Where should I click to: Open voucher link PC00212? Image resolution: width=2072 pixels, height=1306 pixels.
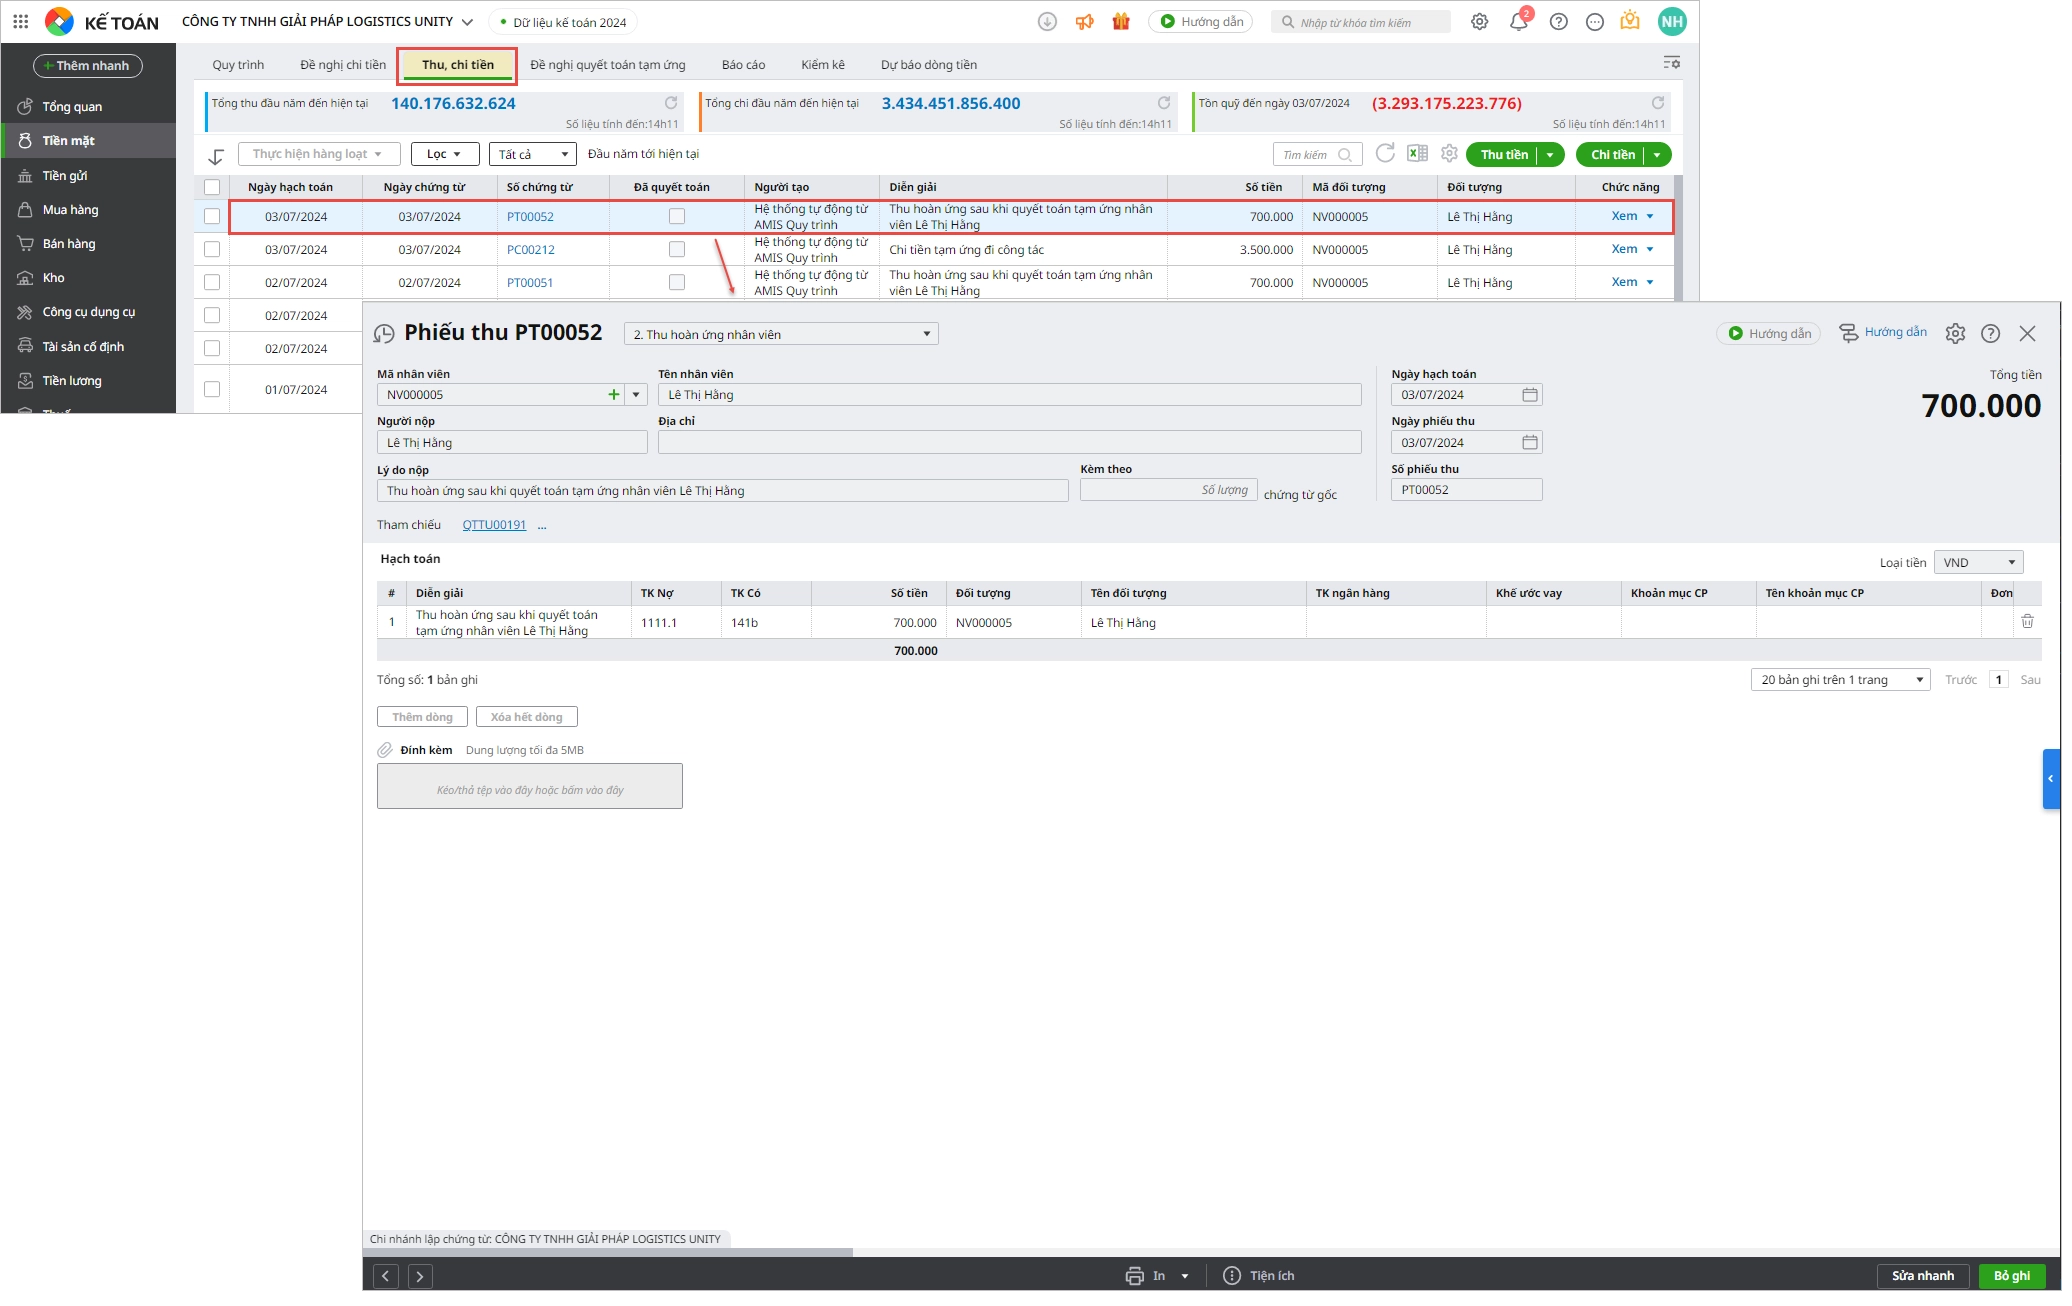click(x=530, y=250)
